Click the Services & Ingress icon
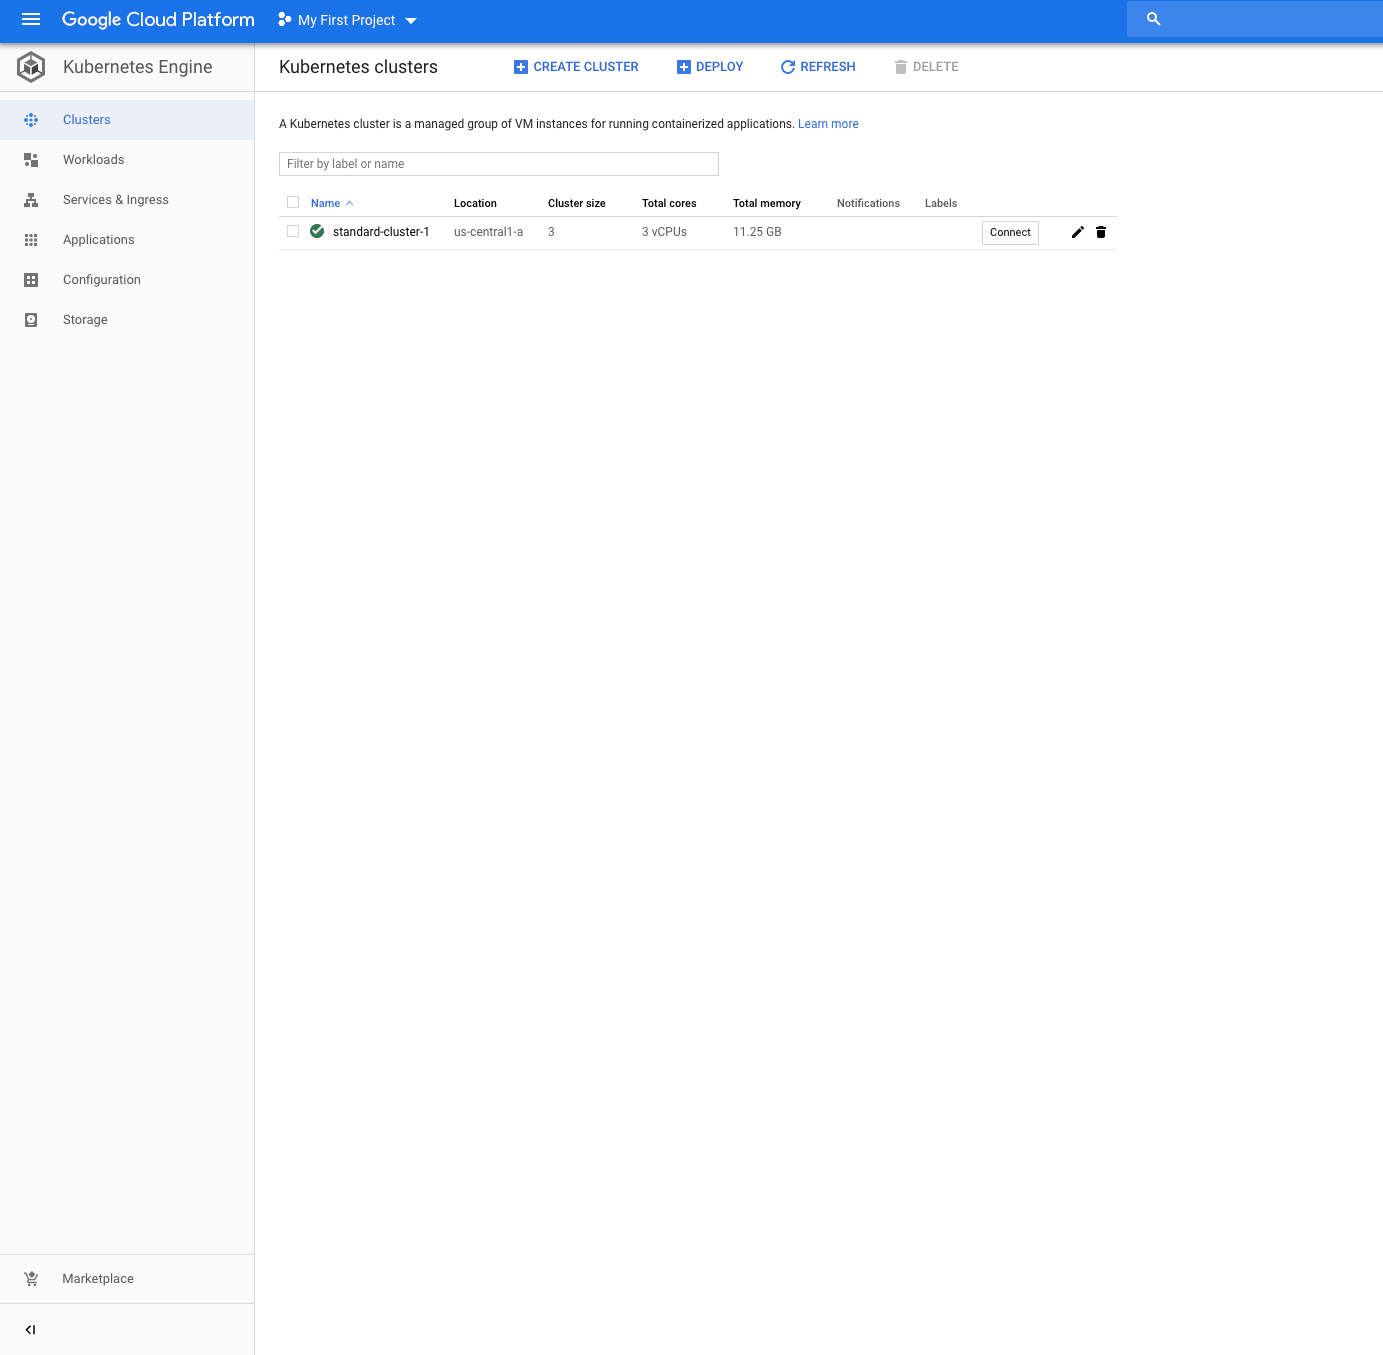The width and height of the screenshot is (1383, 1355). tap(31, 200)
